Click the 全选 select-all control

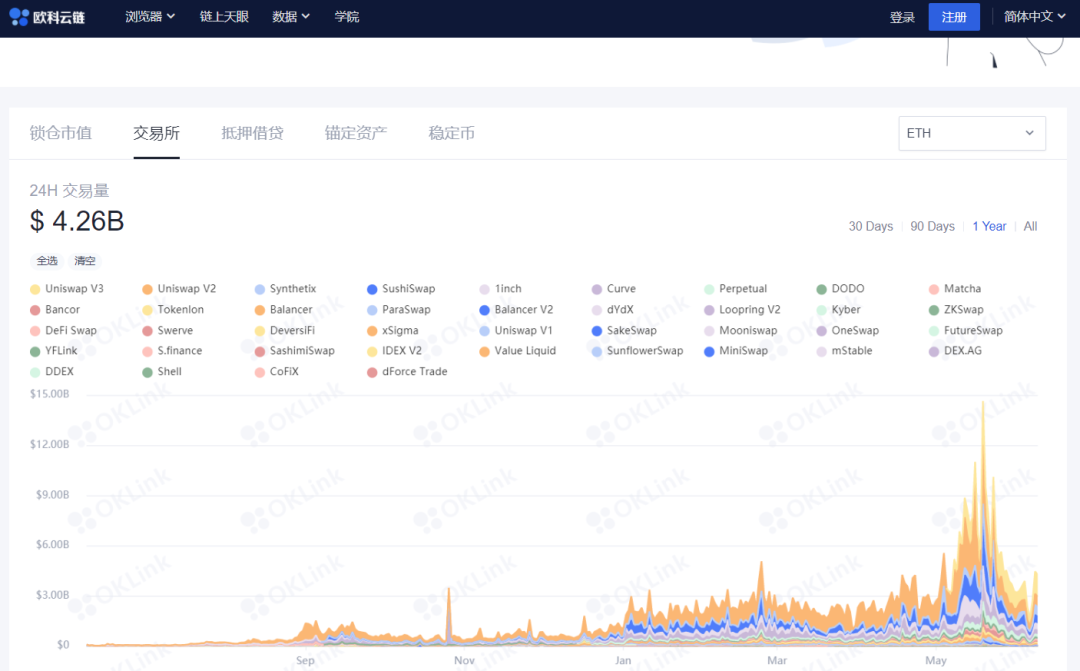47,260
